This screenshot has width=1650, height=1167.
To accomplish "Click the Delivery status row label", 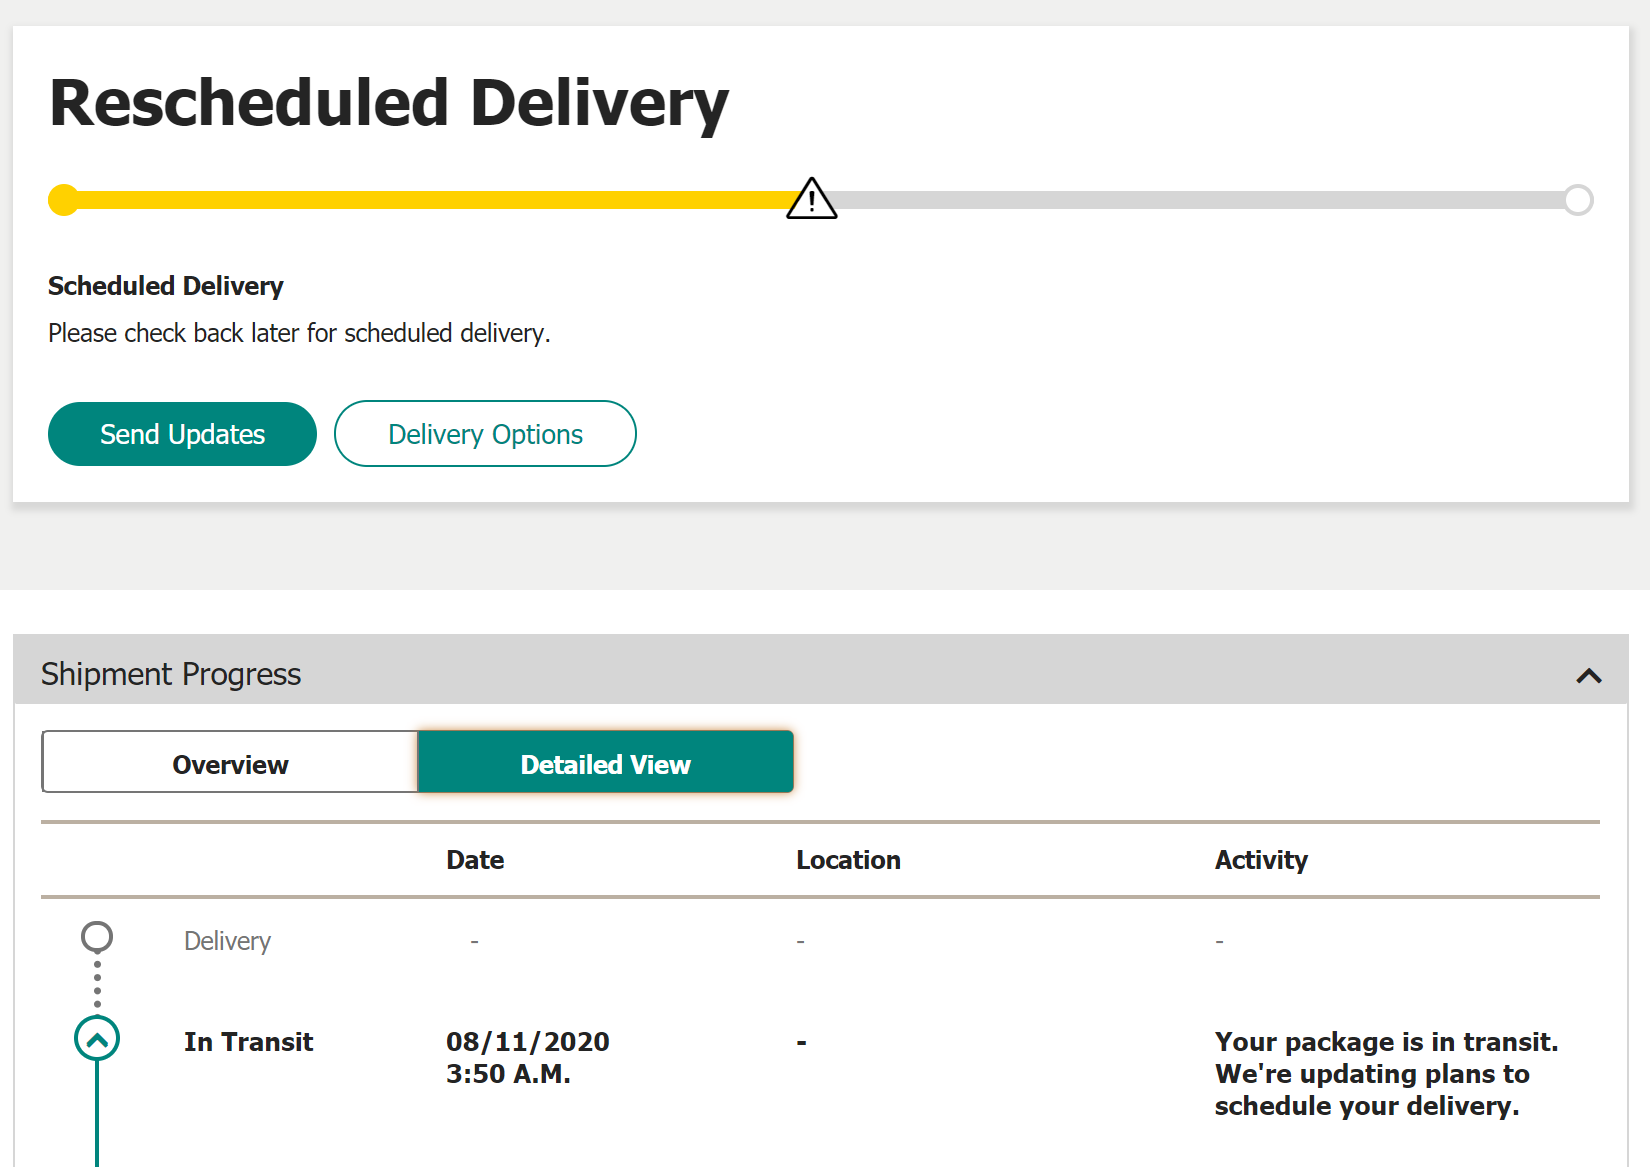I will point(227,941).
